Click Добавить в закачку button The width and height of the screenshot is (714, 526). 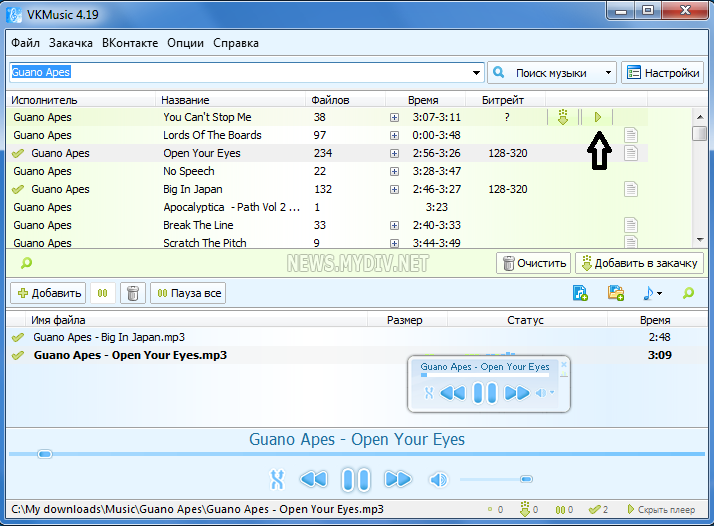[x=639, y=263]
